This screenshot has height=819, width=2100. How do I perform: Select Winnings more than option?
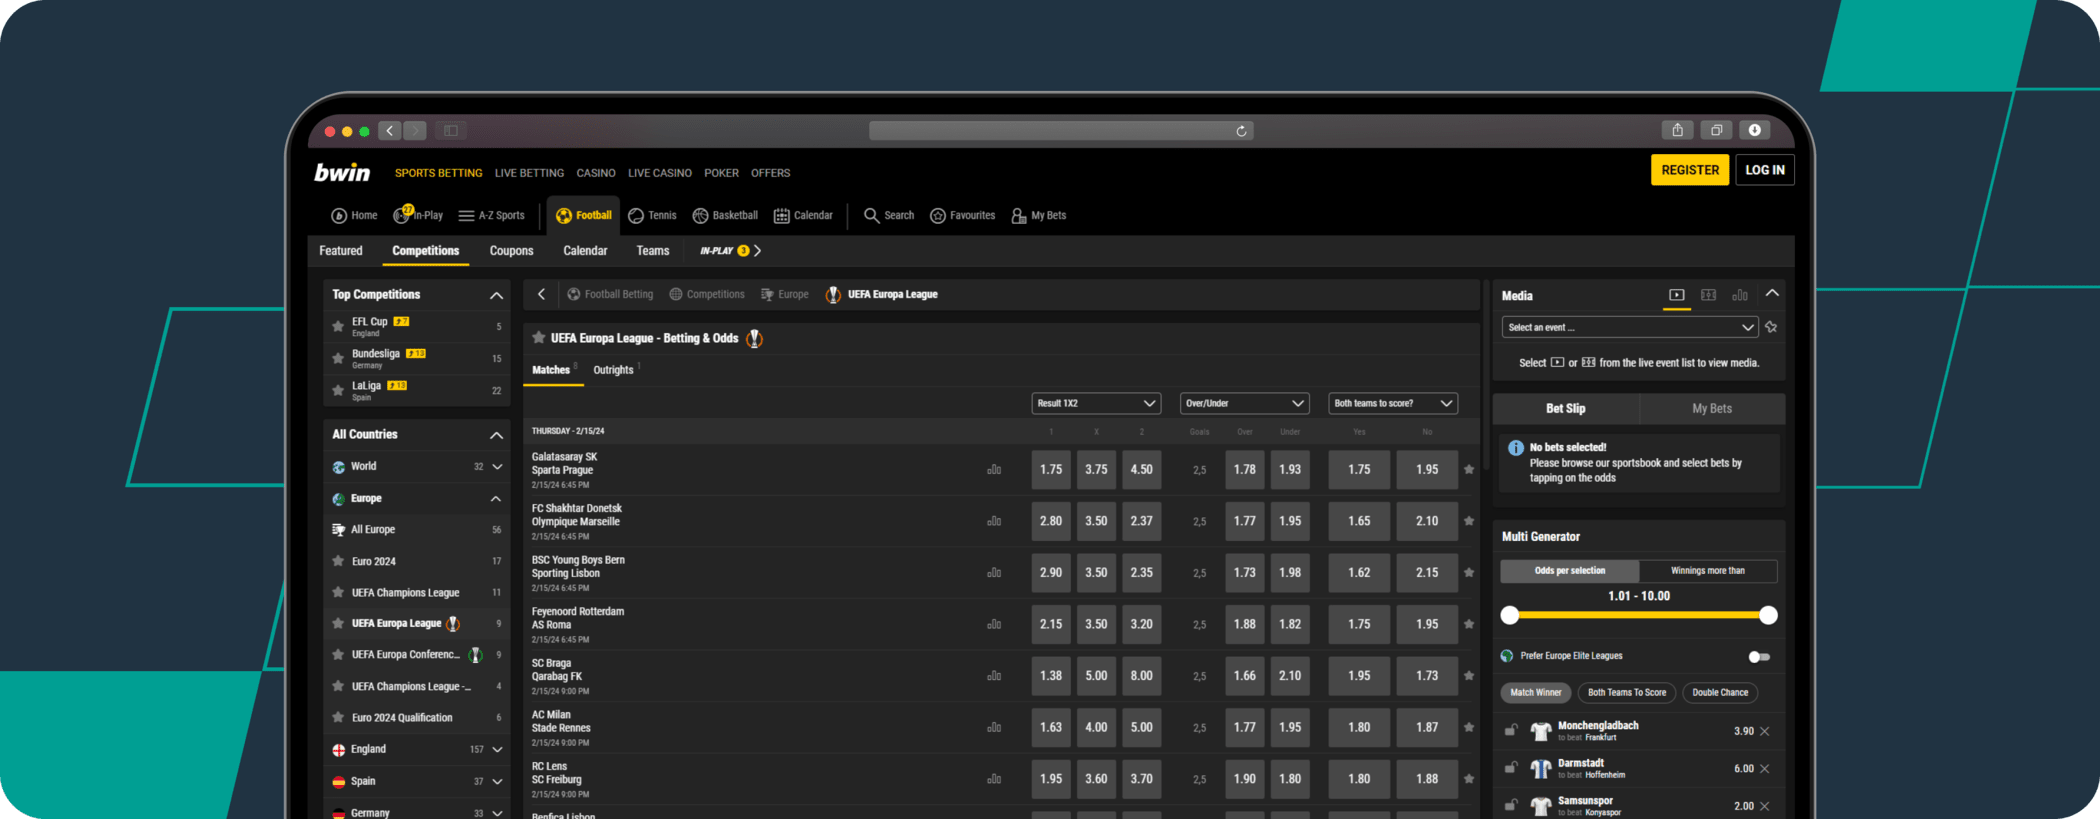click(1708, 571)
